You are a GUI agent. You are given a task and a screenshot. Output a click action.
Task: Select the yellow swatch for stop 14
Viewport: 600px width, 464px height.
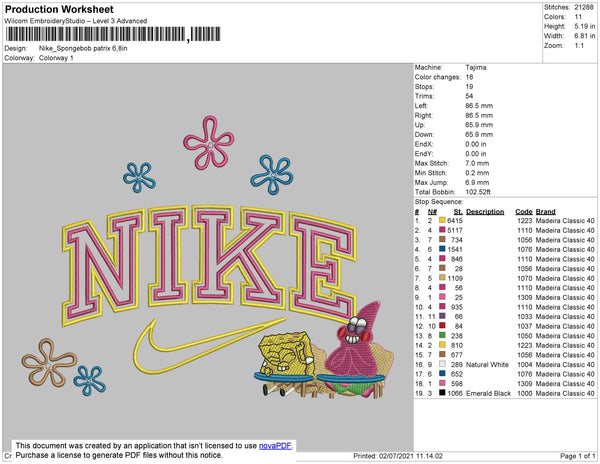pyautogui.click(x=442, y=345)
